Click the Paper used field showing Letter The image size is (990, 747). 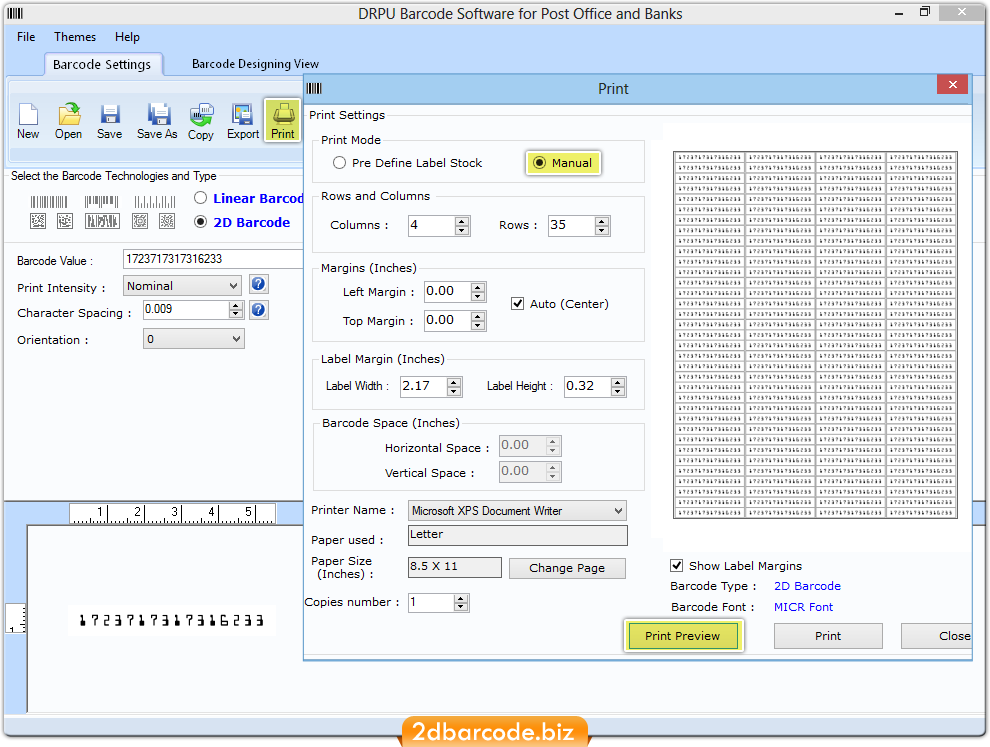click(x=518, y=535)
